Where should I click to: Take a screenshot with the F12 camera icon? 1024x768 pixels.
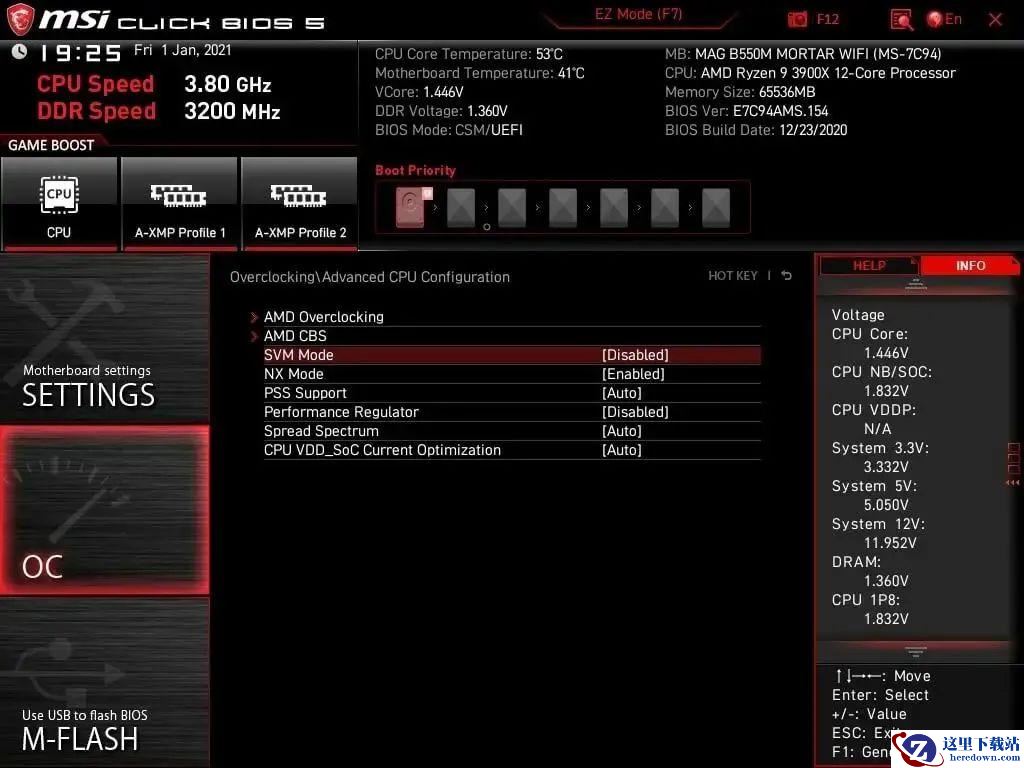tap(797, 20)
